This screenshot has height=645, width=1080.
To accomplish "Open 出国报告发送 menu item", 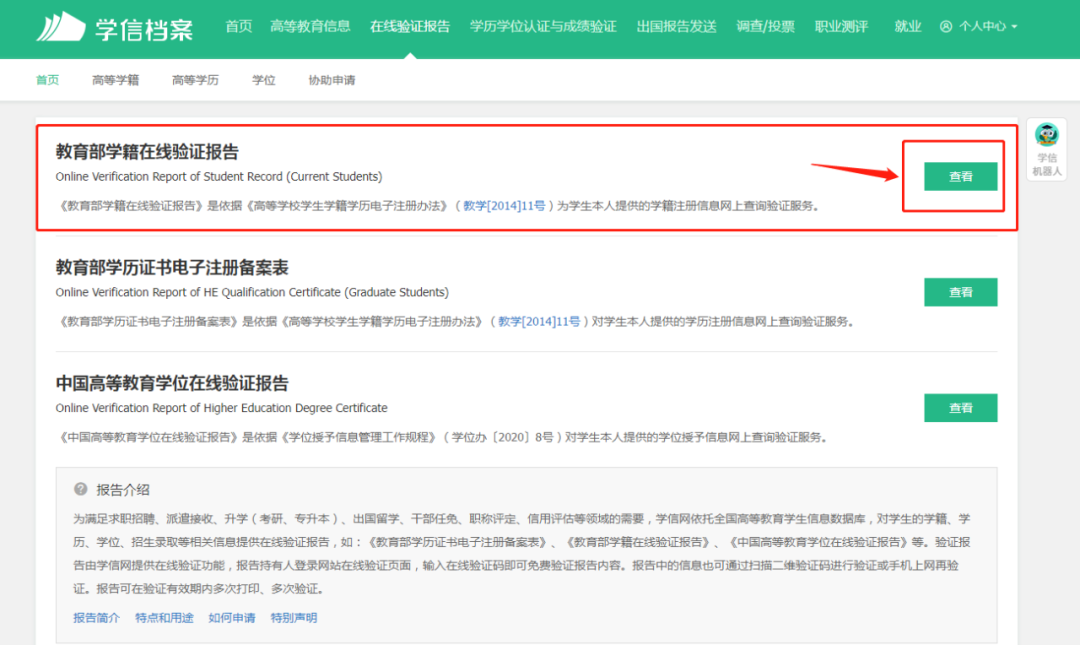I will coord(676,27).
